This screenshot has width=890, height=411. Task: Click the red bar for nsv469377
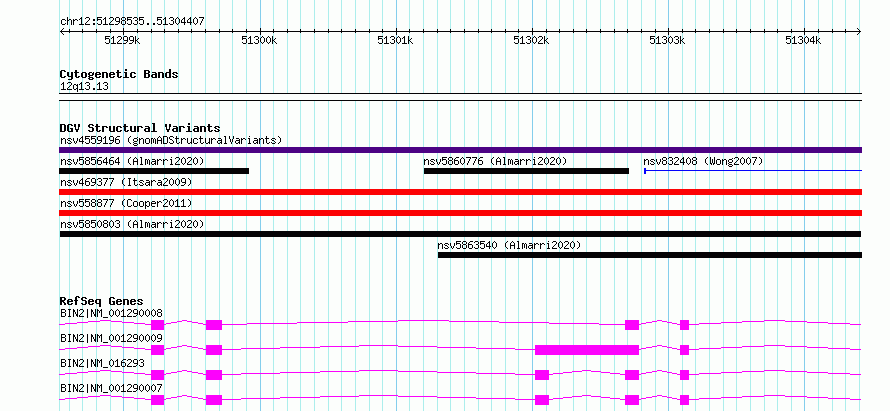(460, 192)
